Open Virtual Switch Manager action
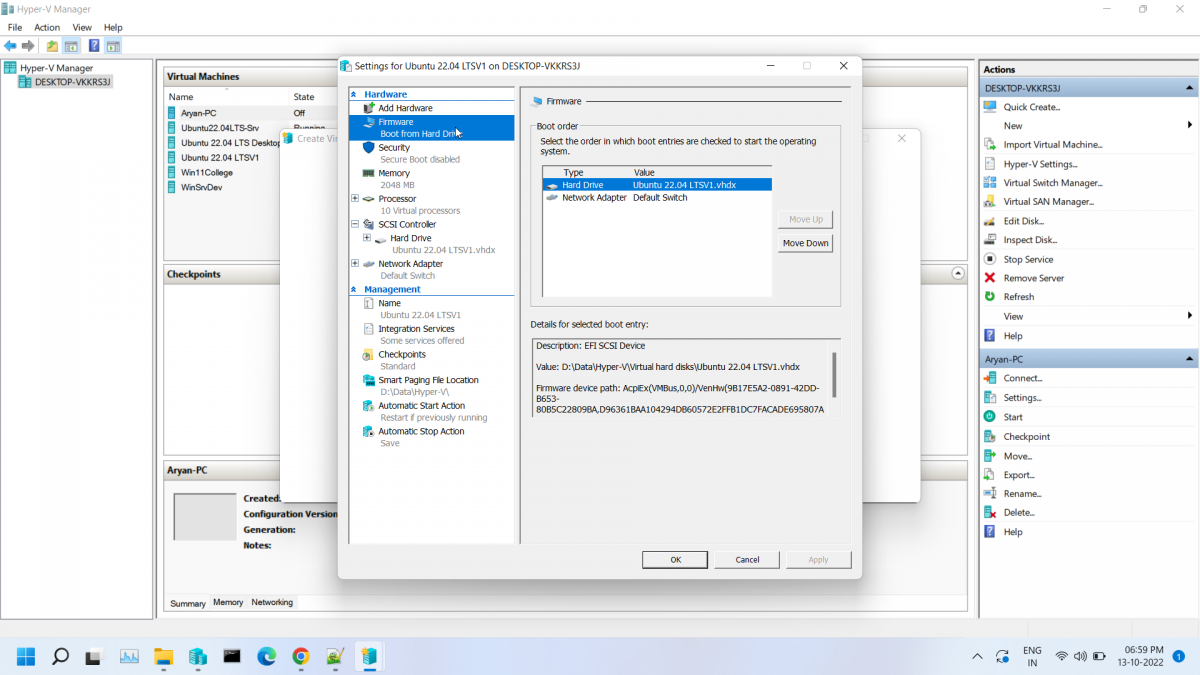The width and height of the screenshot is (1200, 675). [1052, 183]
